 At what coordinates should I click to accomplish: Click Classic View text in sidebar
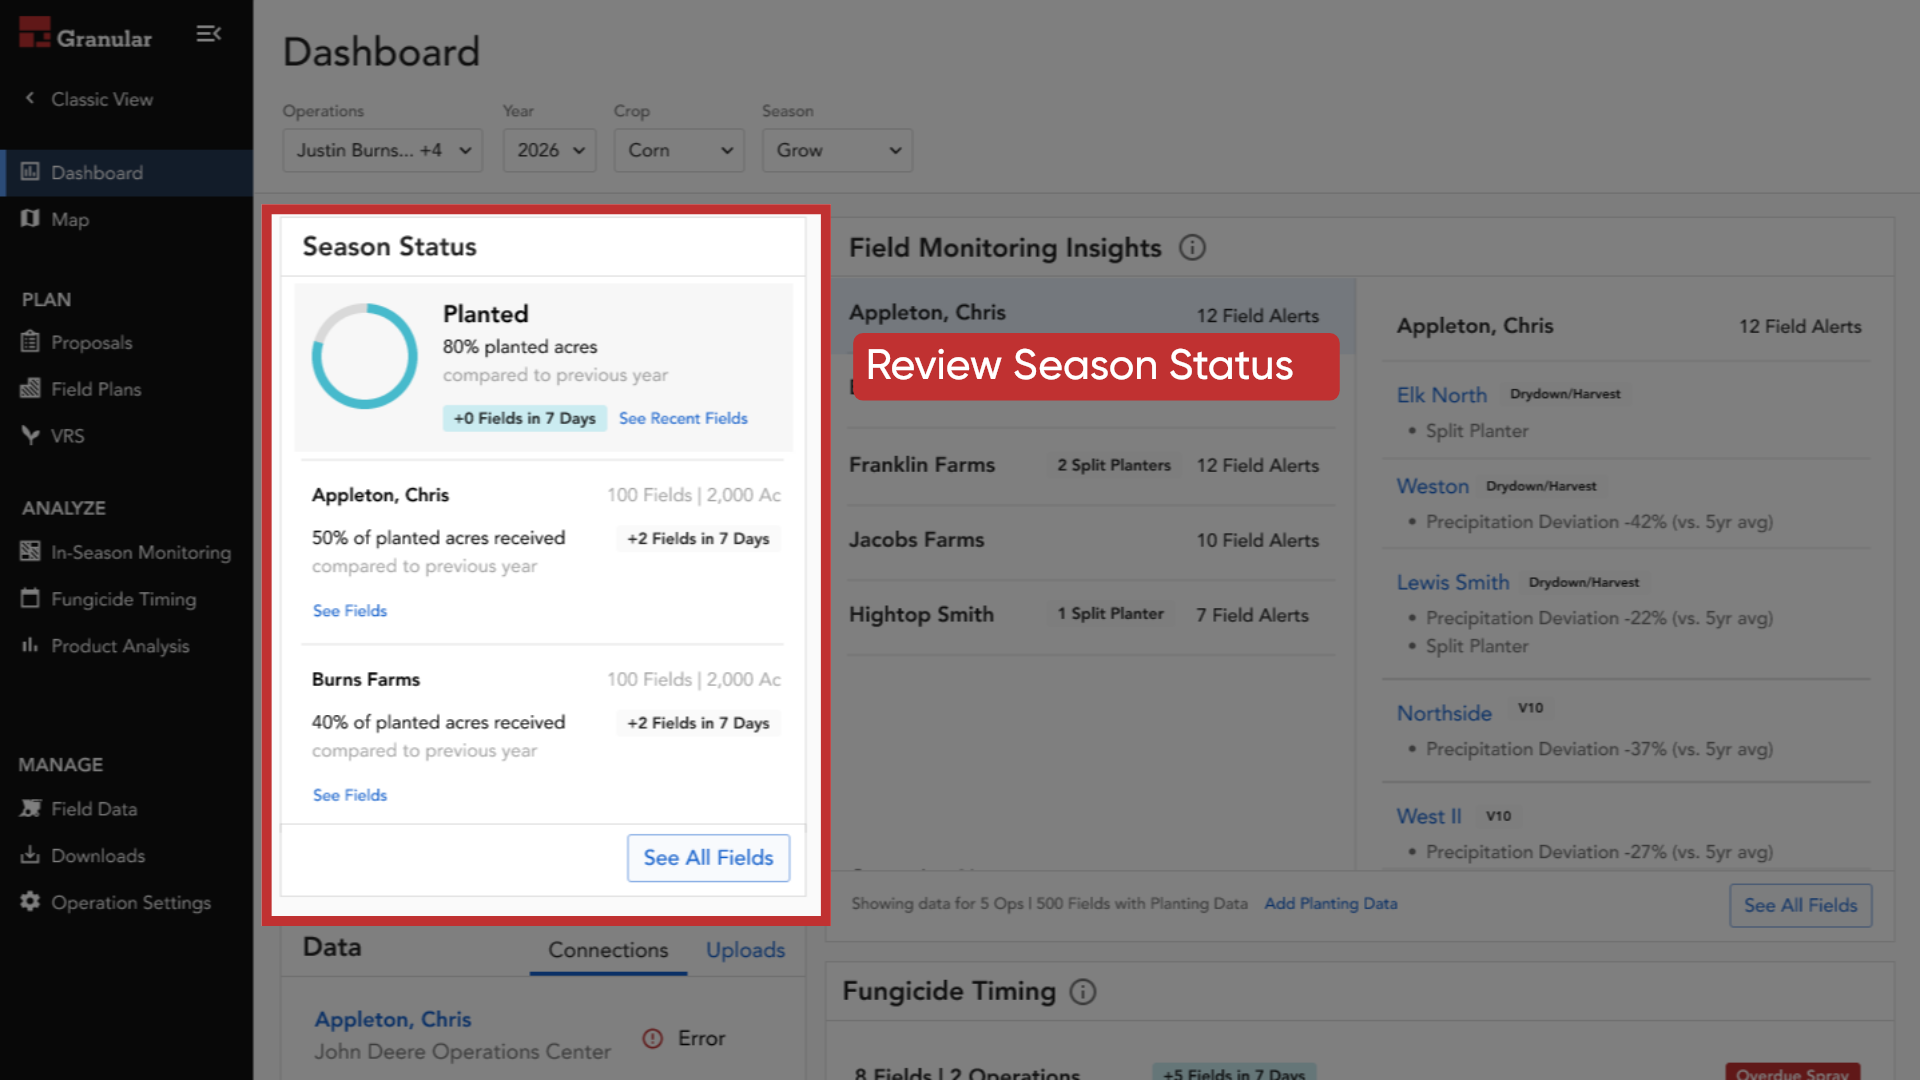pos(102,99)
